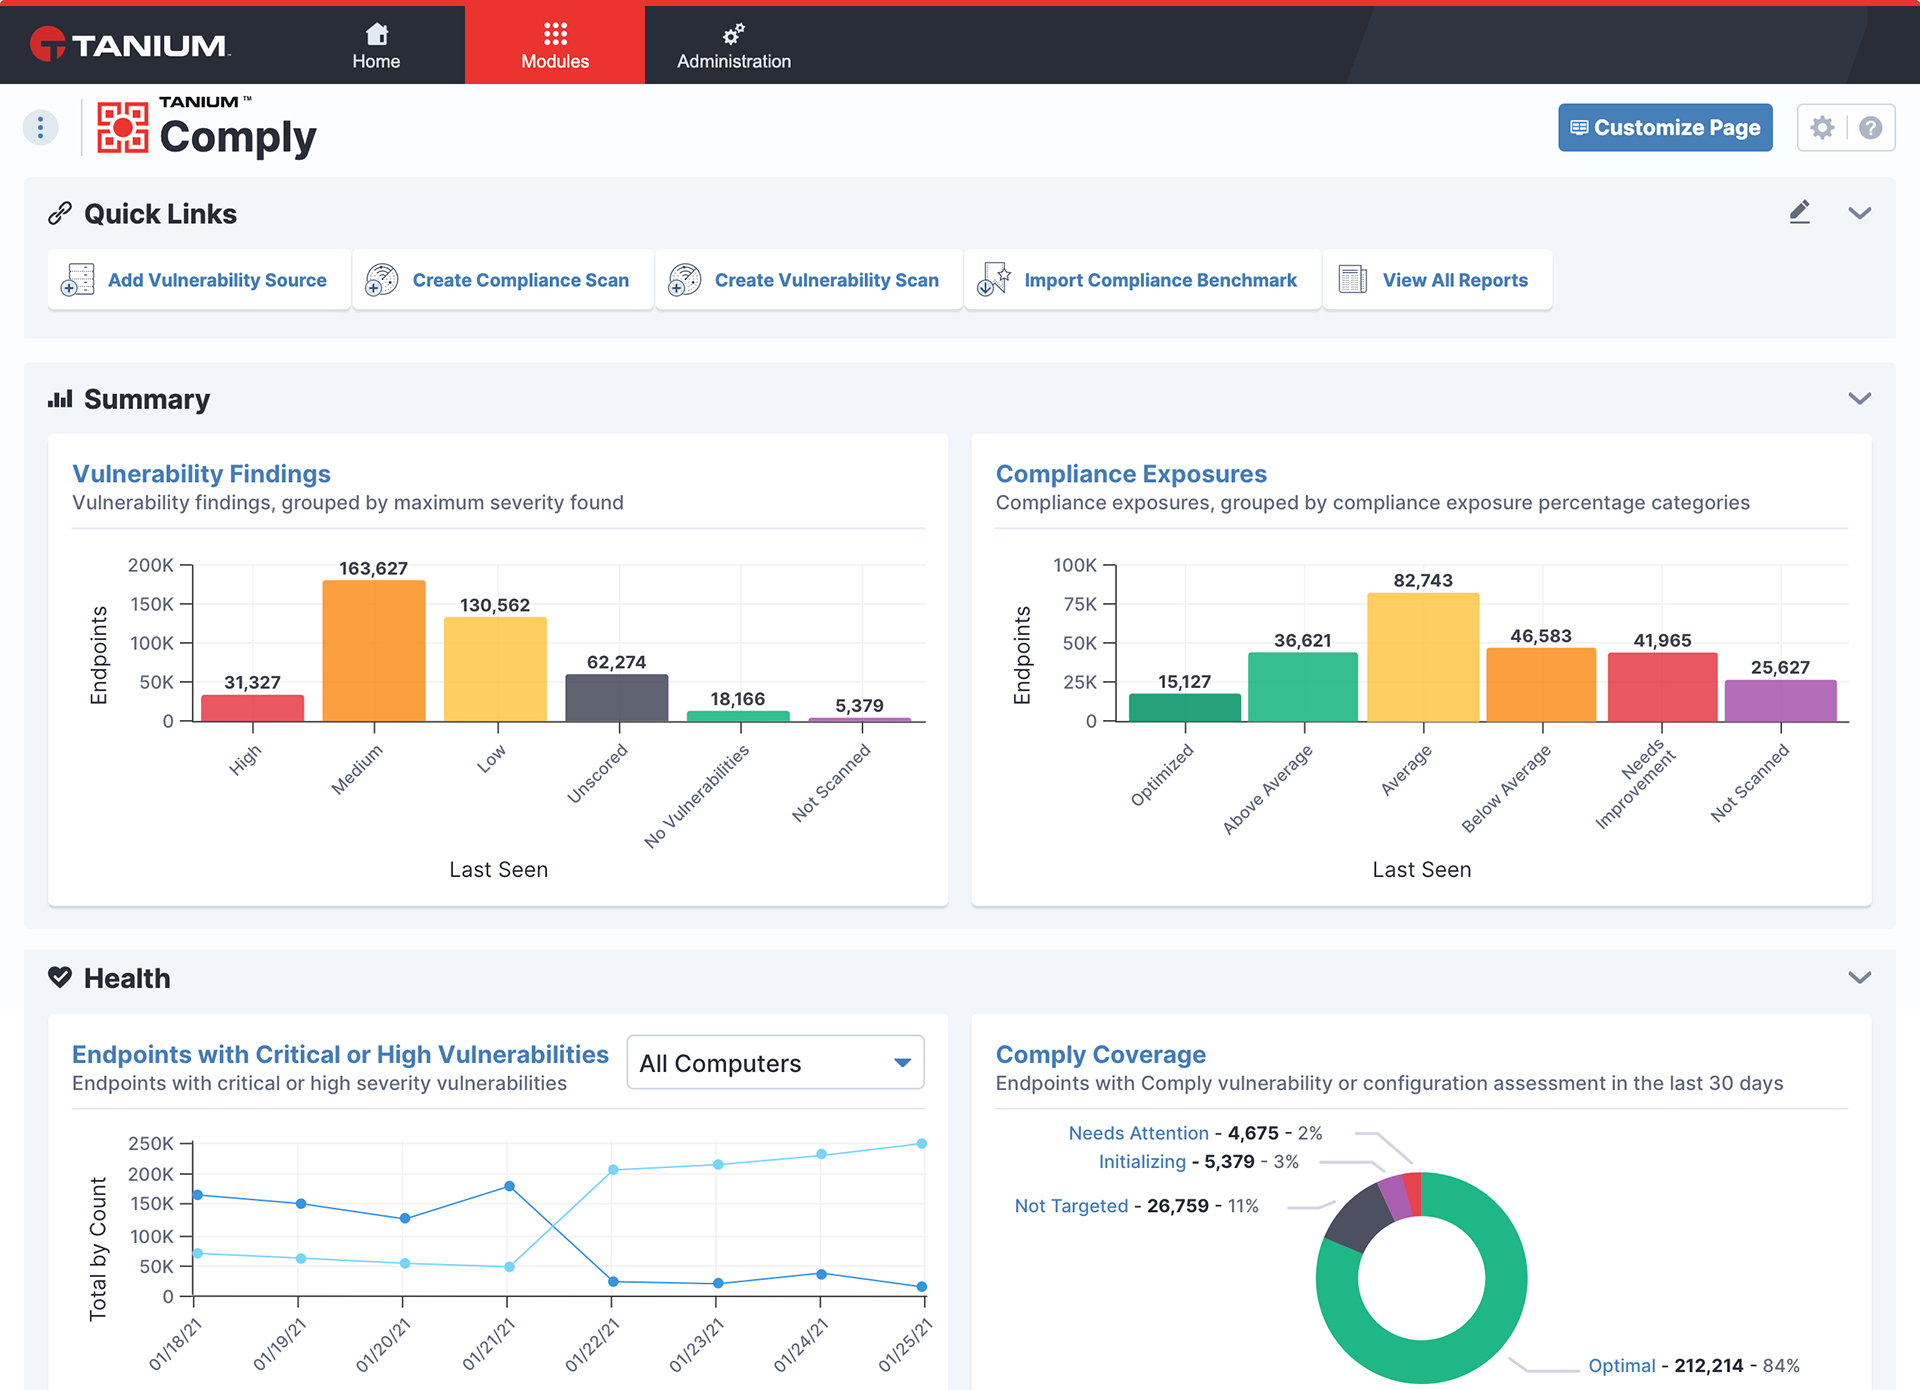Click the Comply module logo icon
1920x1390 pixels.
123,127
